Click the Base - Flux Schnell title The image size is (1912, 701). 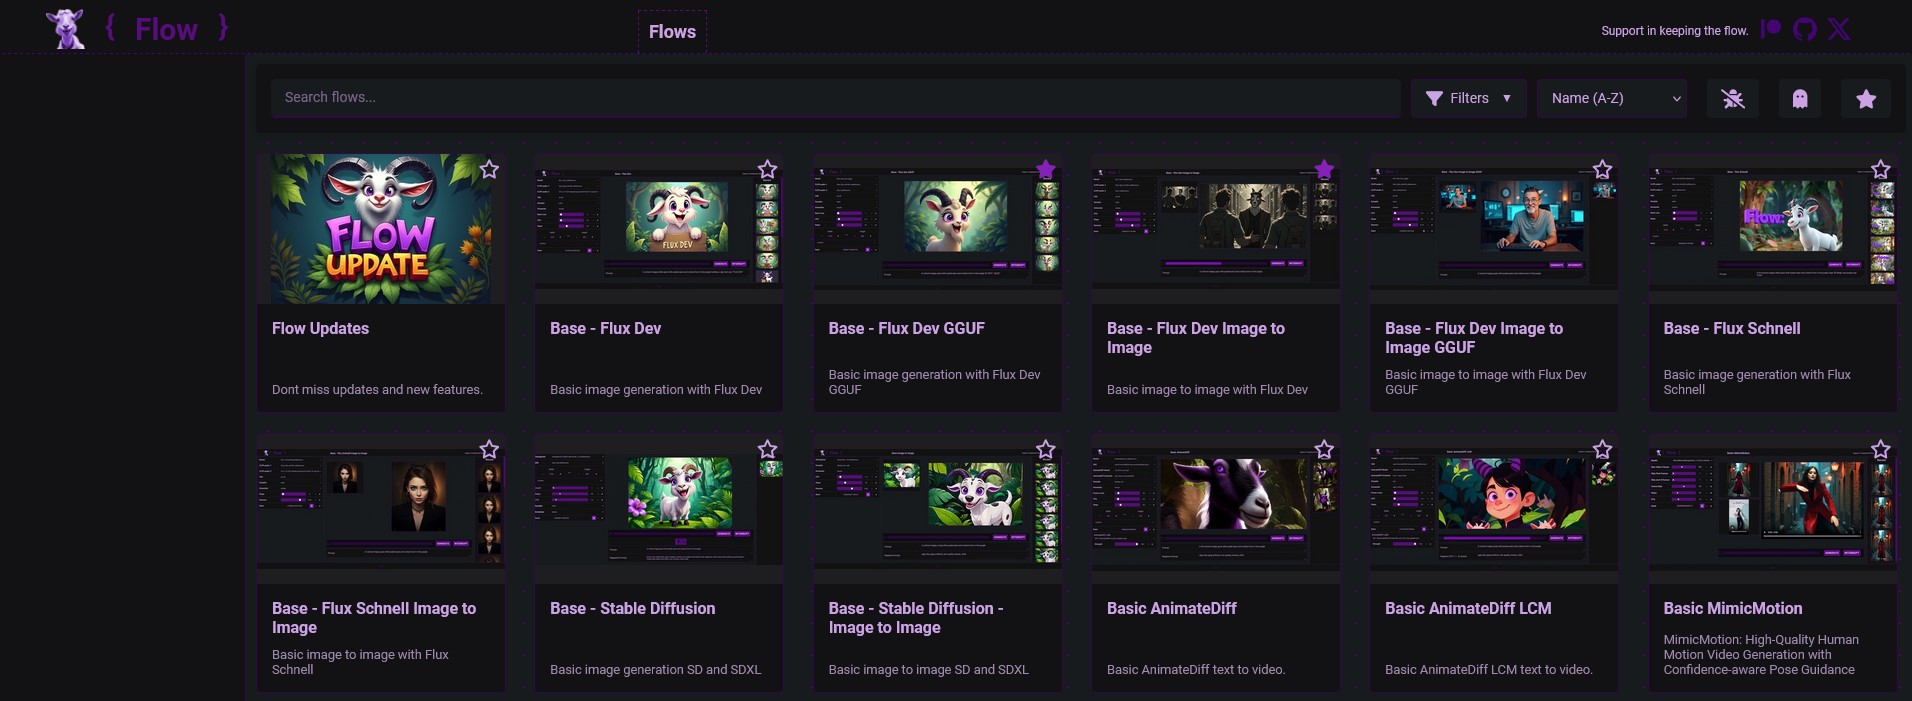tap(1731, 328)
